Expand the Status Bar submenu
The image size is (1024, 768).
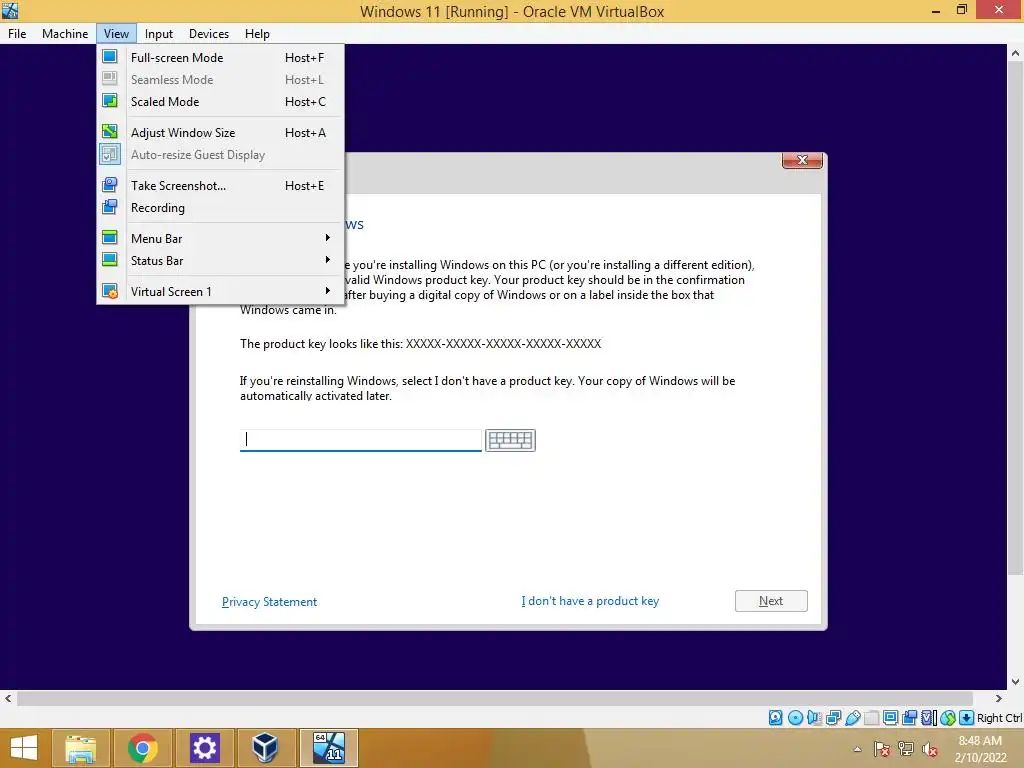(x=221, y=261)
